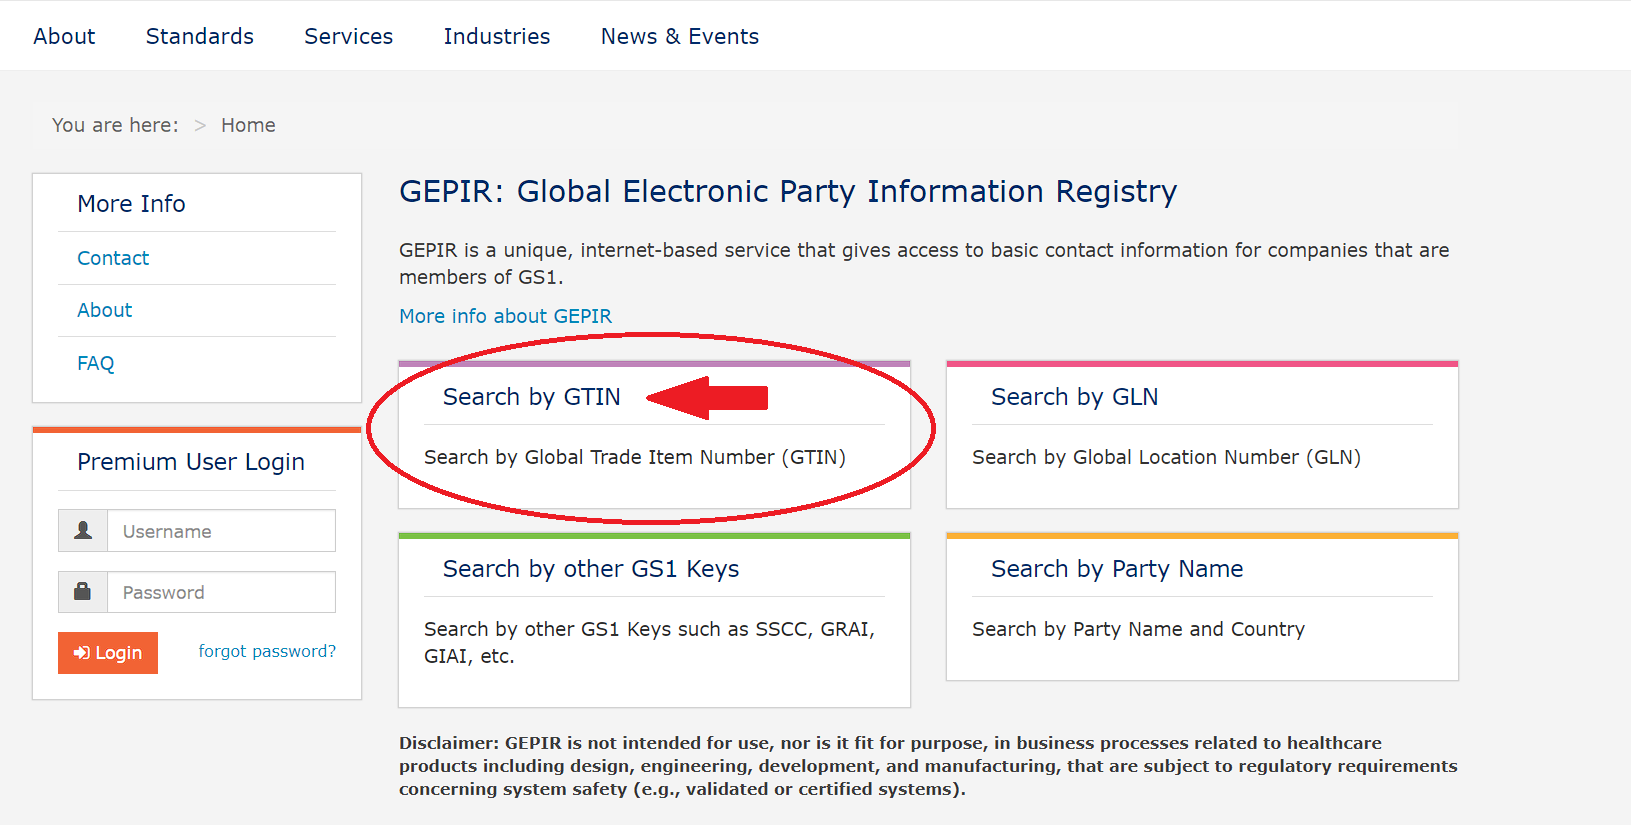Open Search by other GS1 Keys

click(x=591, y=569)
